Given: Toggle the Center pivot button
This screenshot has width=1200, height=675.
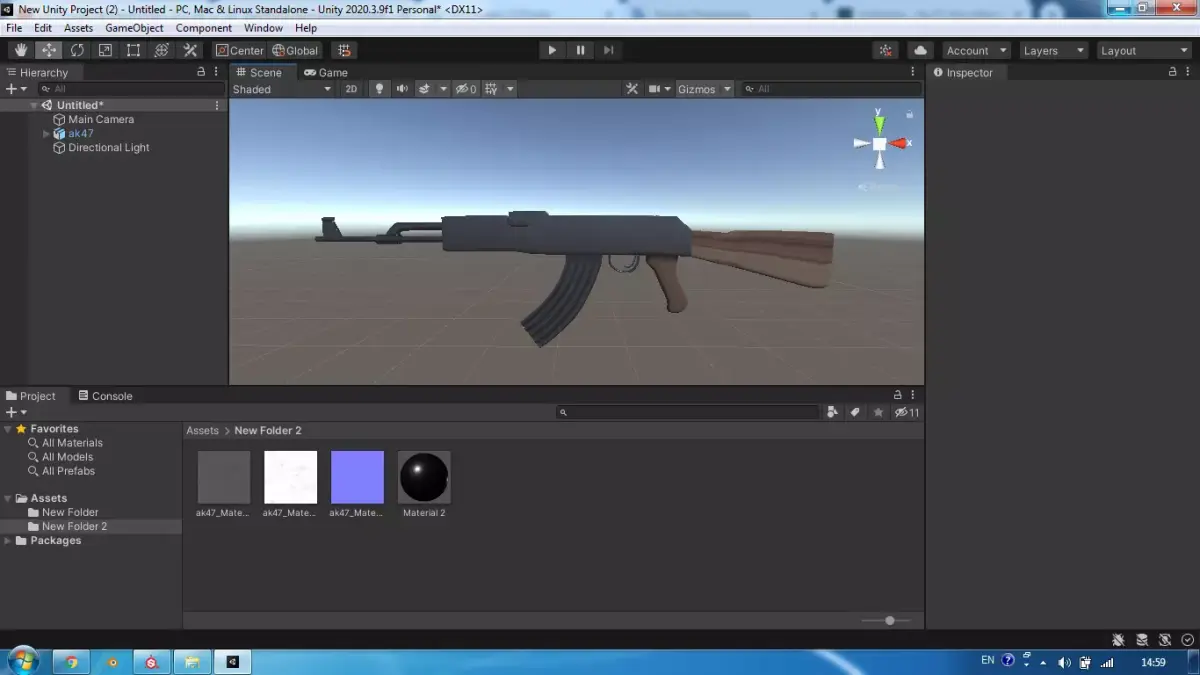Looking at the screenshot, I should (x=240, y=50).
